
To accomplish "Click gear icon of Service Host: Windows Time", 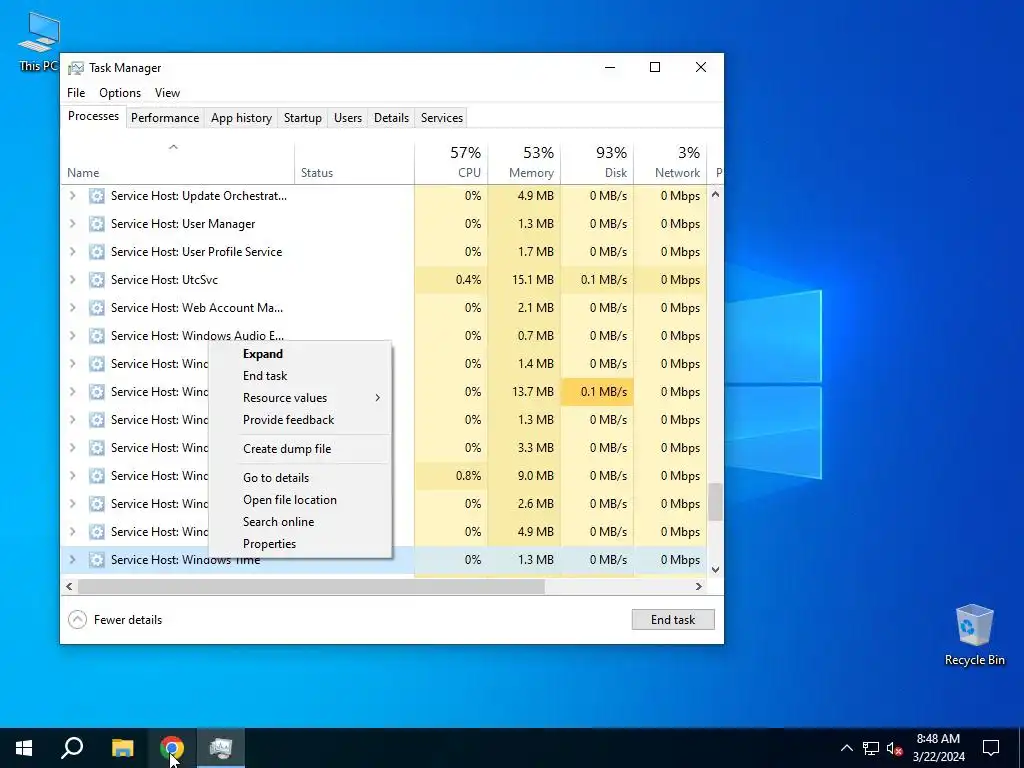I will pos(97,560).
